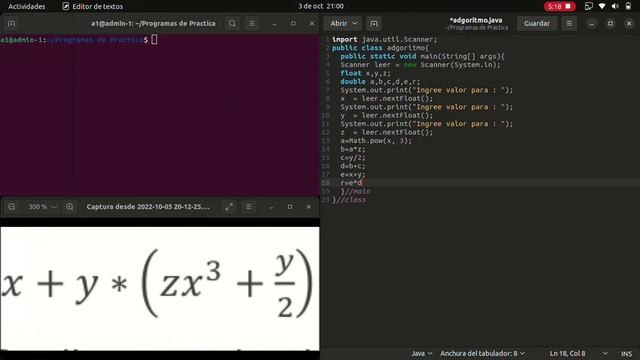
Task: Click line 'b=a*z;' in editor
Action: (353, 149)
